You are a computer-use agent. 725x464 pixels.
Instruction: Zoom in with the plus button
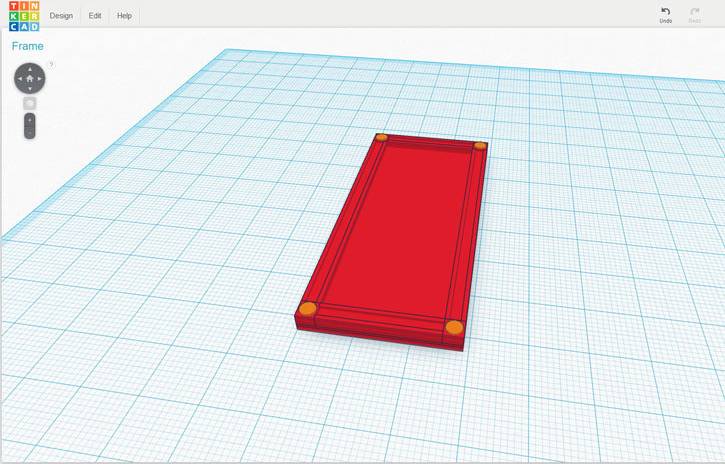click(x=30, y=120)
